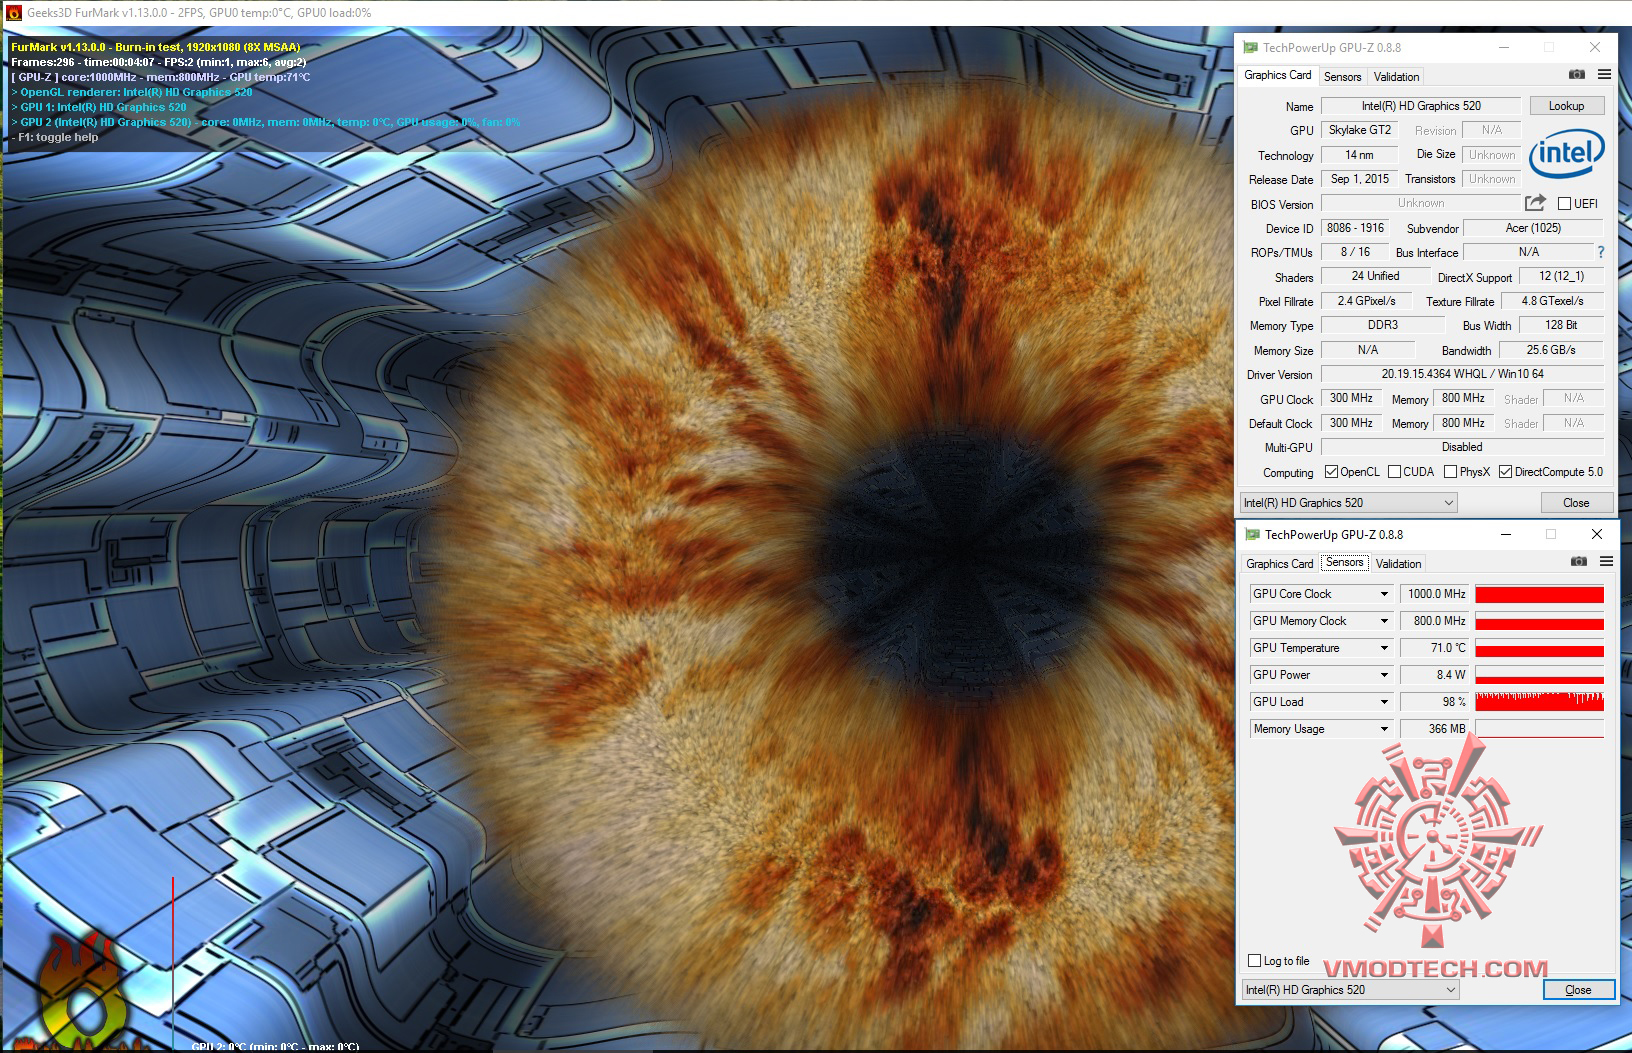Viewport: 1632px width, 1053px height.
Task: Open the GPU selector dropdown in upper GPU-Z window
Action: 1349,503
